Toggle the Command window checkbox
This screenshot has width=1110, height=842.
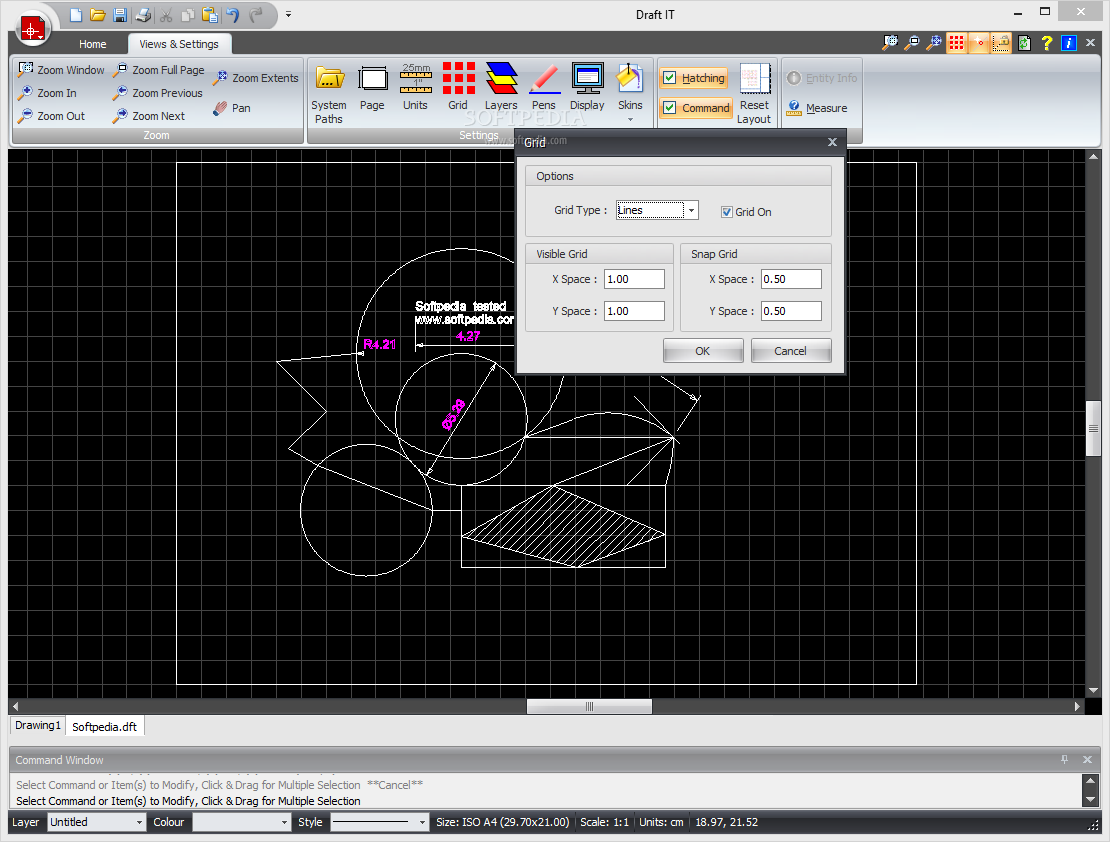coord(697,108)
